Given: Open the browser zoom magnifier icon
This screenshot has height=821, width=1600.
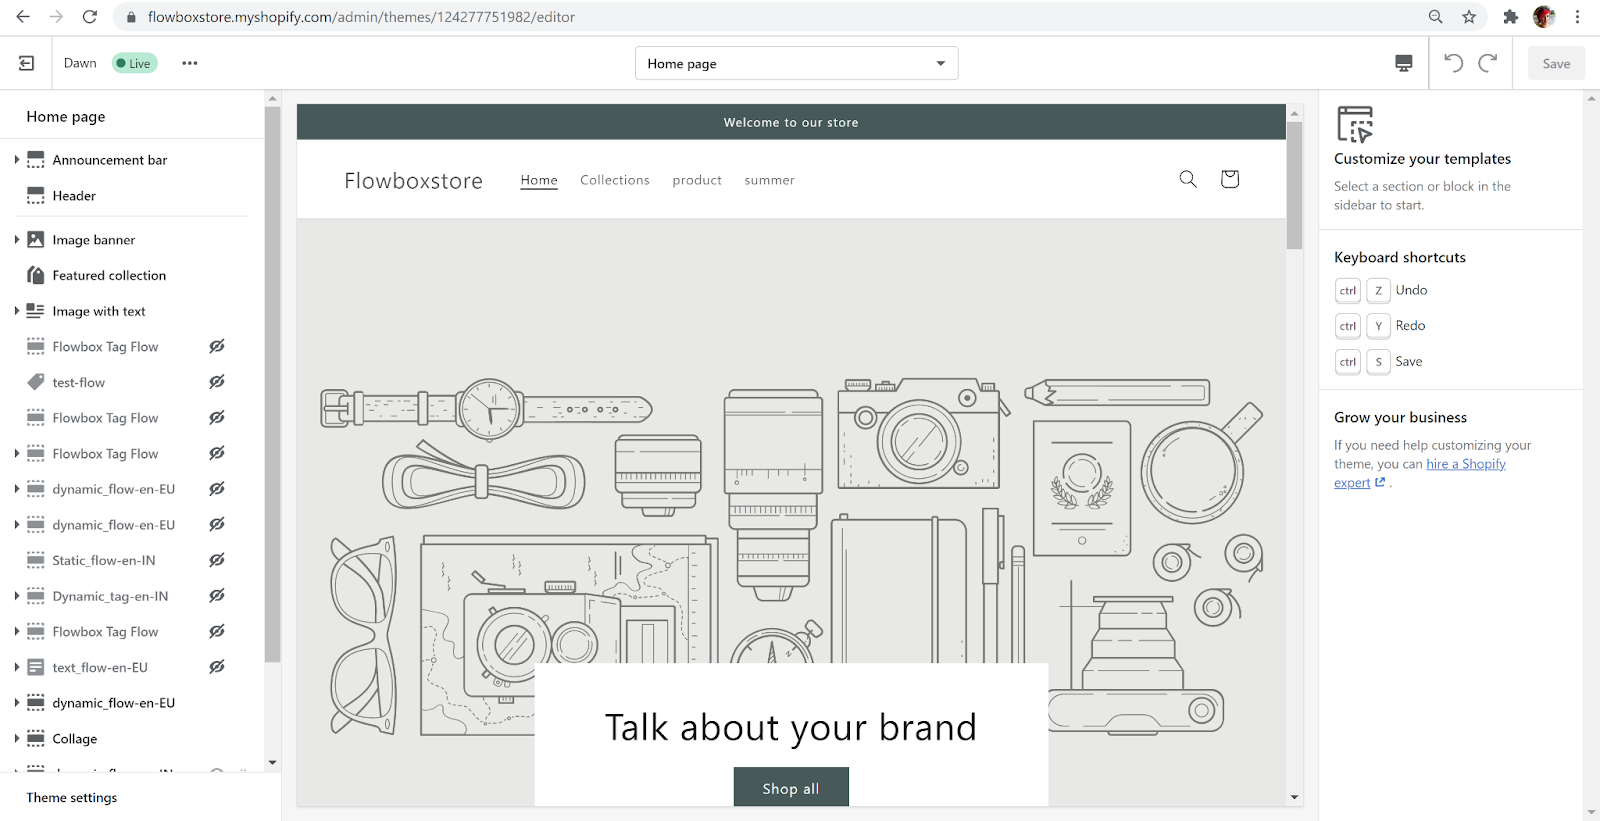Looking at the screenshot, I should [x=1436, y=17].
